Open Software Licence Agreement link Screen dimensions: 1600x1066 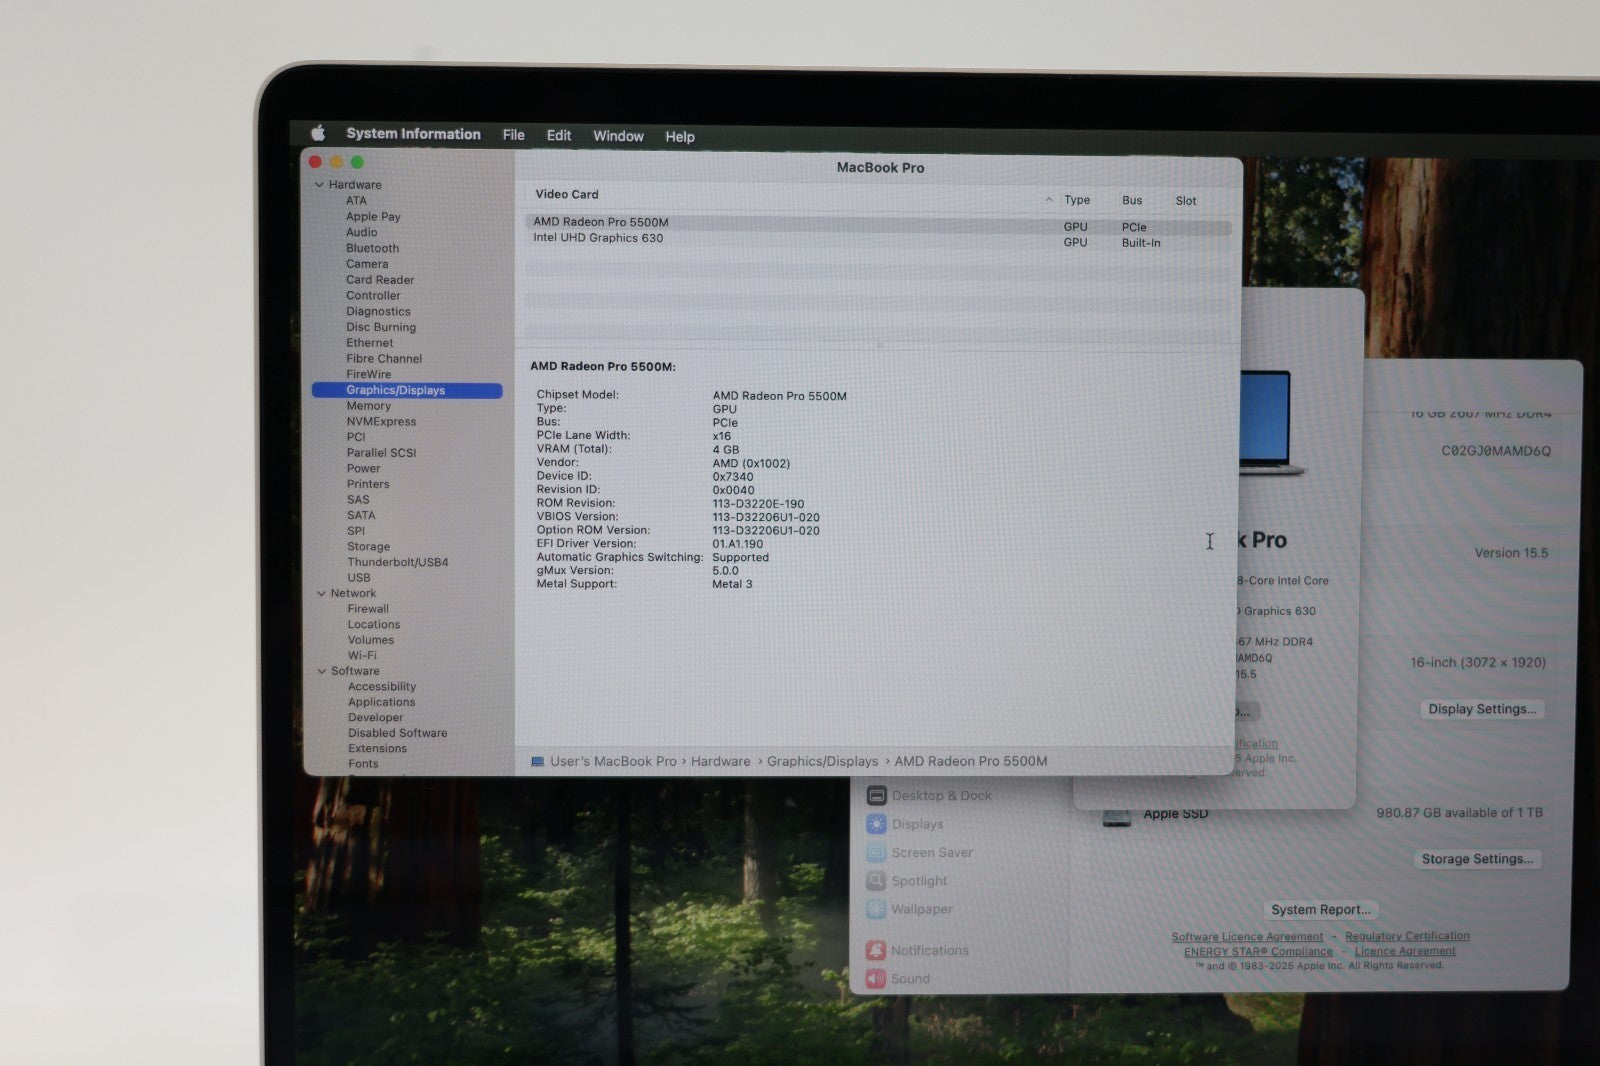click(1247, 937)
